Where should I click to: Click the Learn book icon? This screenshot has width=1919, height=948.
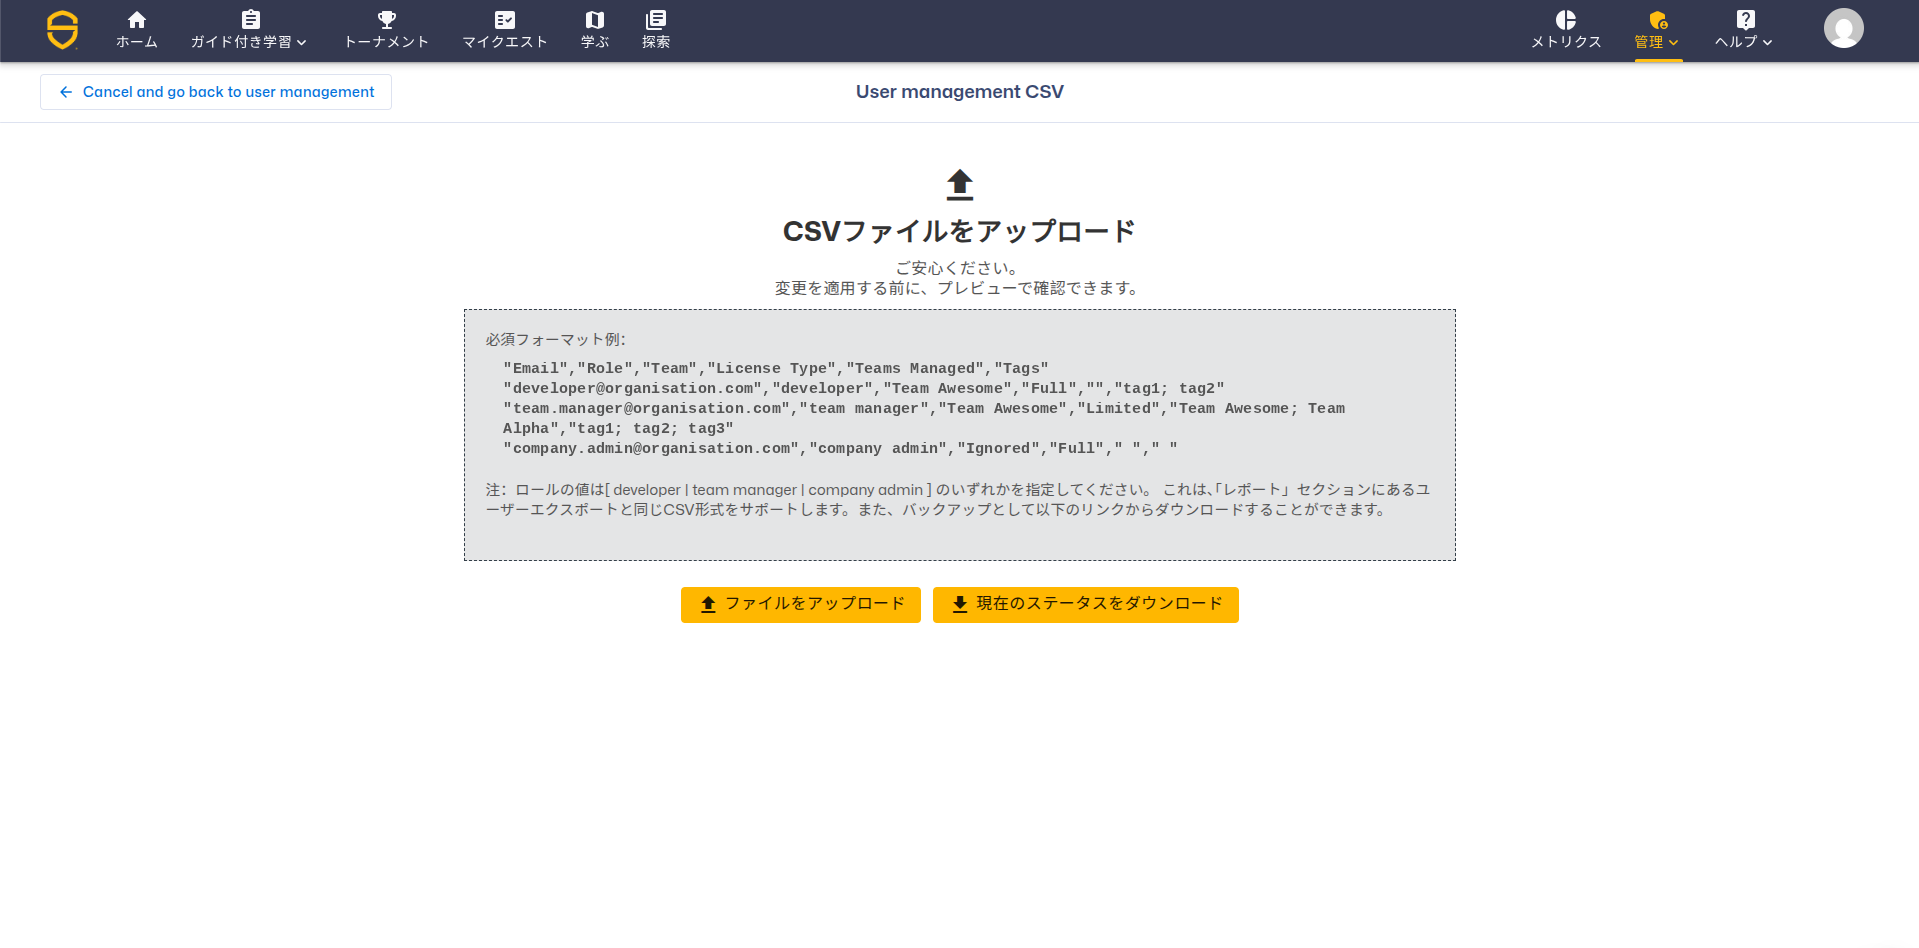595,20
